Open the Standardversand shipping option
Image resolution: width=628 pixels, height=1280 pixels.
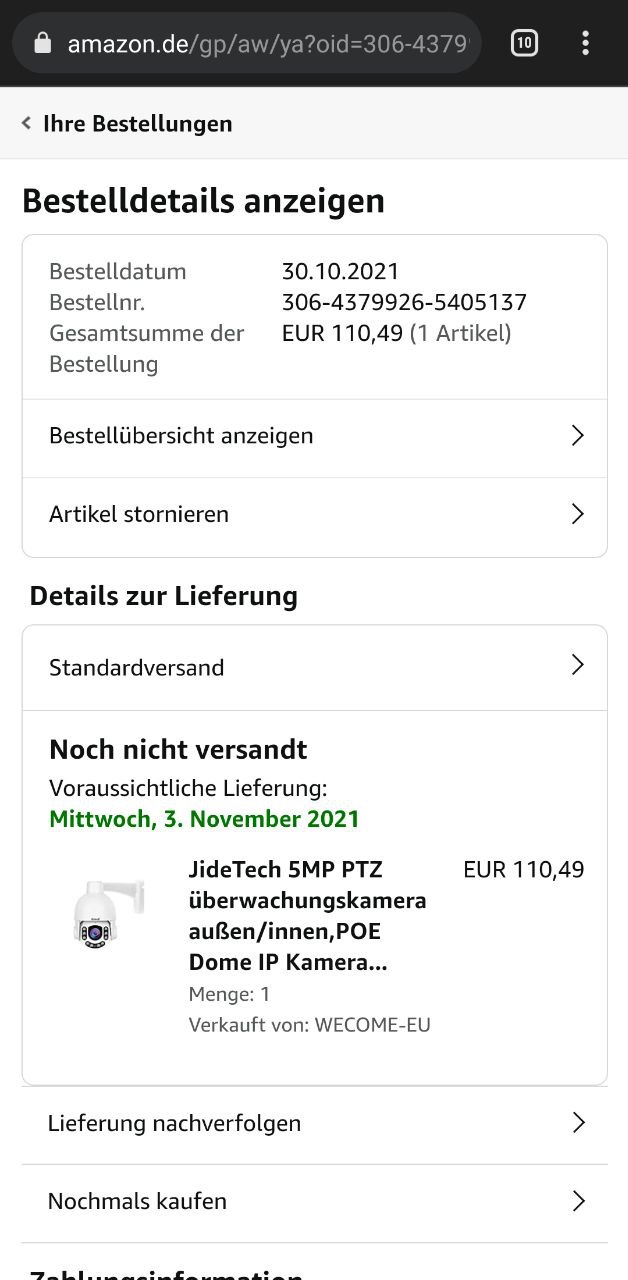137,667
